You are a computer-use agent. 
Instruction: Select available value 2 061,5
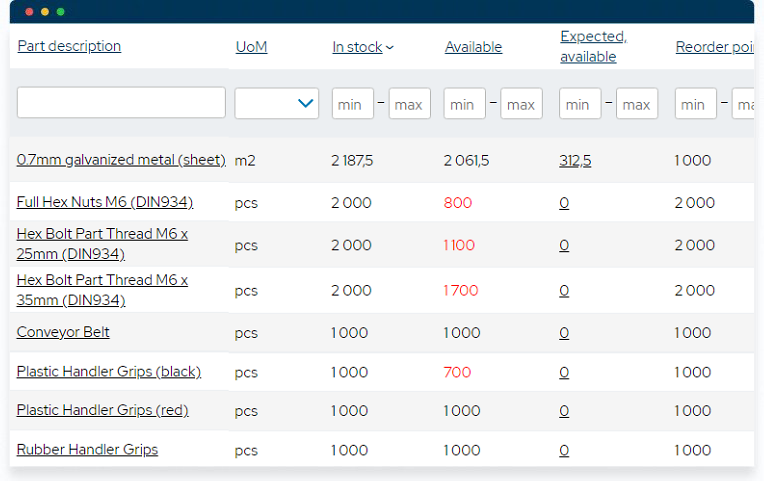pos(466,160)
